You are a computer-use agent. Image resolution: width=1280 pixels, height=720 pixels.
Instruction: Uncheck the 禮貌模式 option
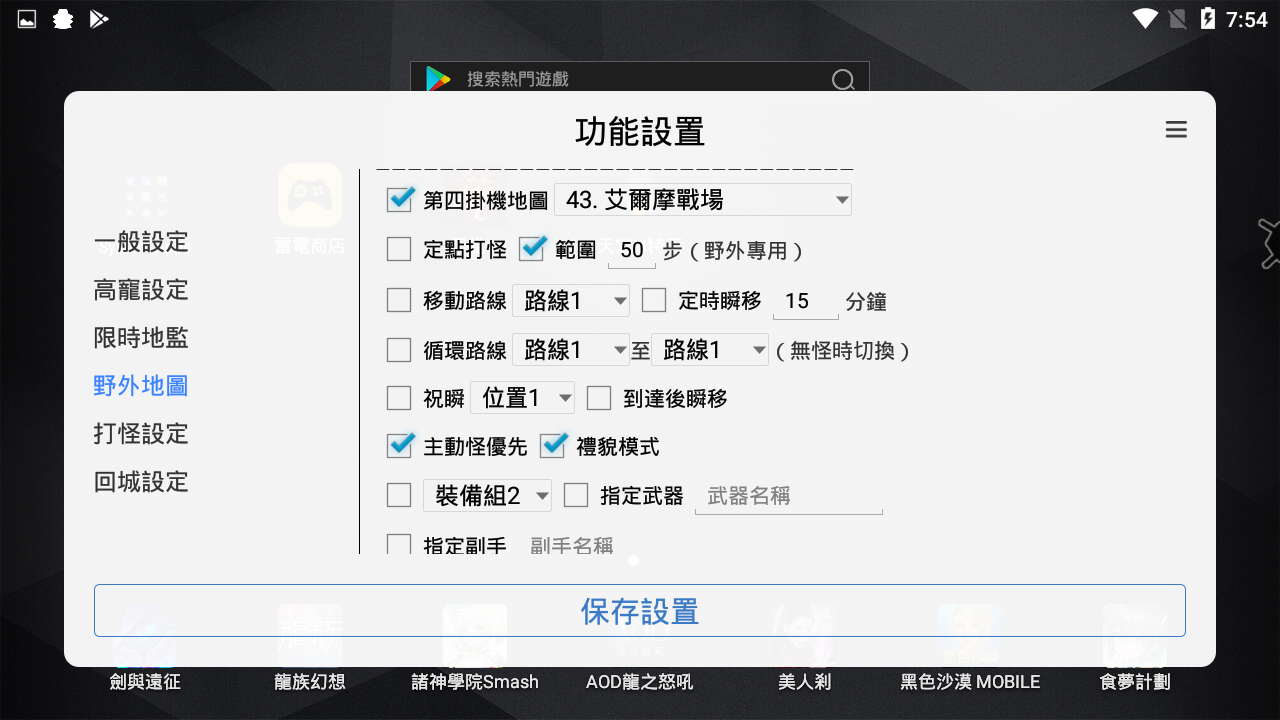pyautogui.click(x=553, y=446)
